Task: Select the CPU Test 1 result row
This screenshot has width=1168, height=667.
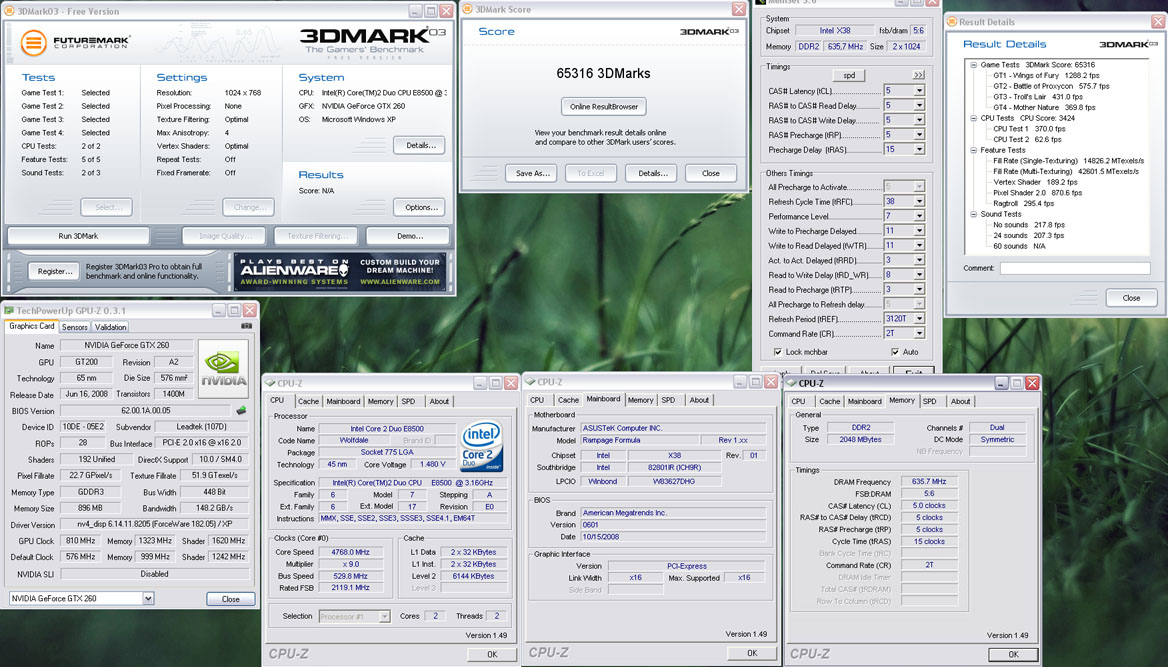Action: pyautogui.click(x=1029, y=129)
